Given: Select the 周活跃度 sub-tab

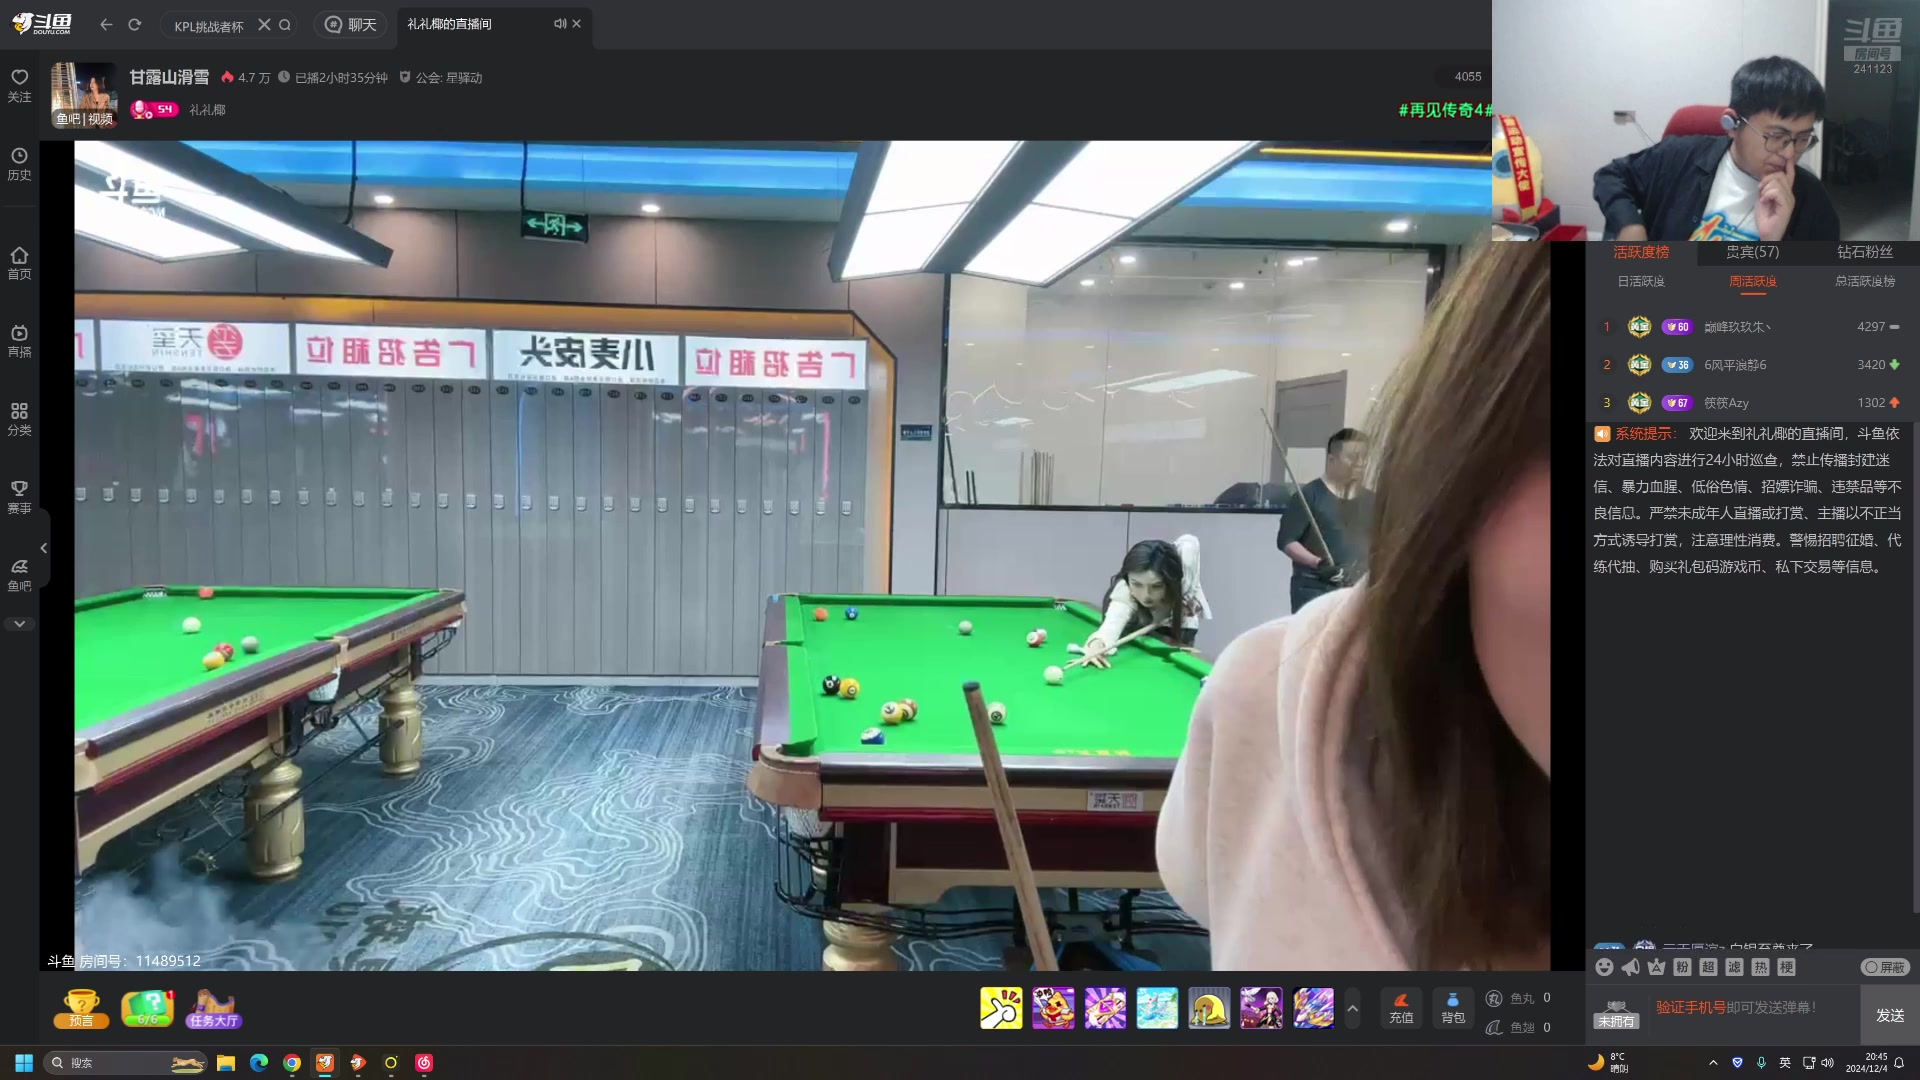Looking at the screenshot, I should [x=1752, y=282].
